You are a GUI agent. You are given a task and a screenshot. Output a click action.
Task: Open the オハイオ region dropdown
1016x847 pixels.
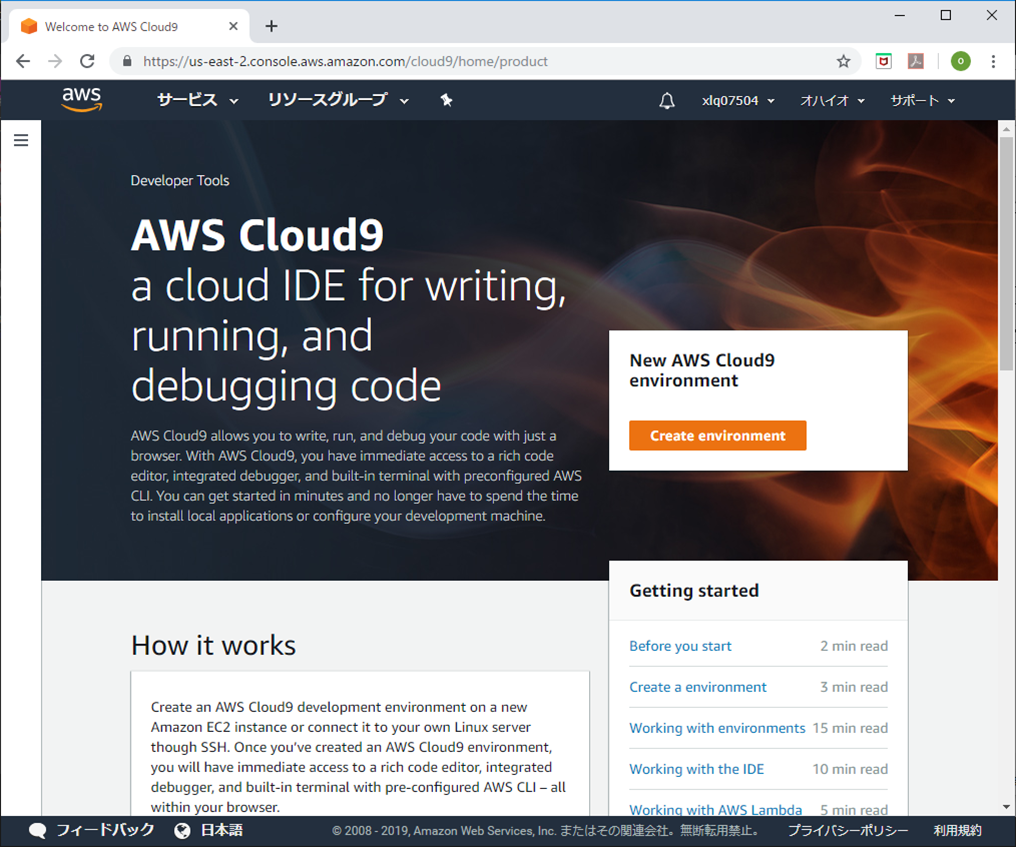click(832, 100)
